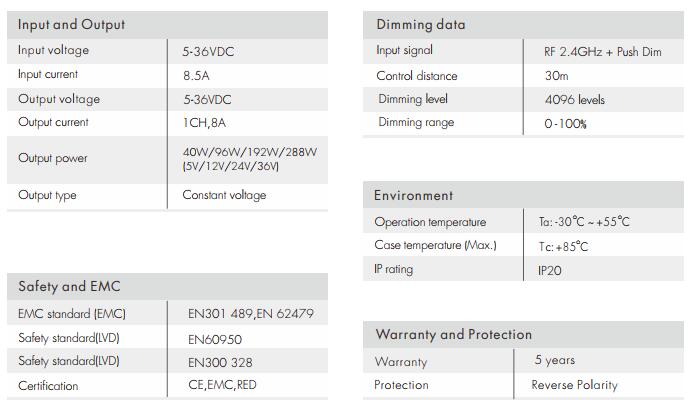Click the Warranty and Protection header
This screenshot has width=690, height=409.
453,335
